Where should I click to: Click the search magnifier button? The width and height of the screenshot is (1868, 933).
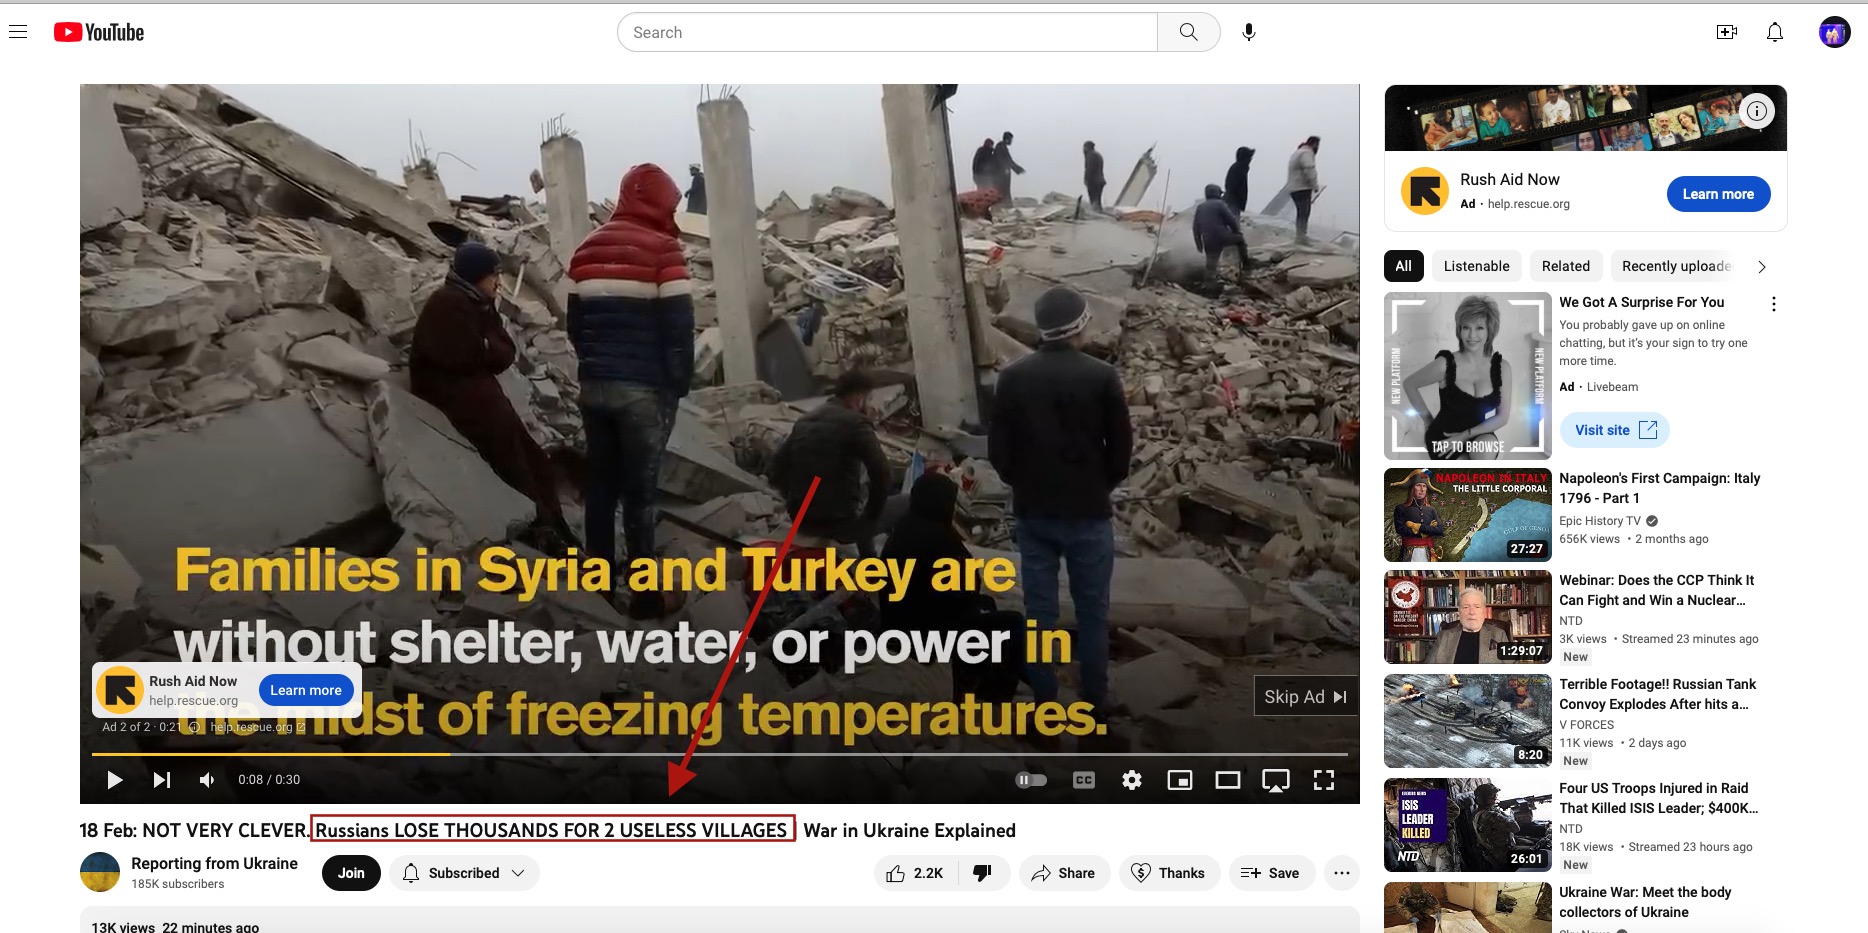coord(1188,32)
